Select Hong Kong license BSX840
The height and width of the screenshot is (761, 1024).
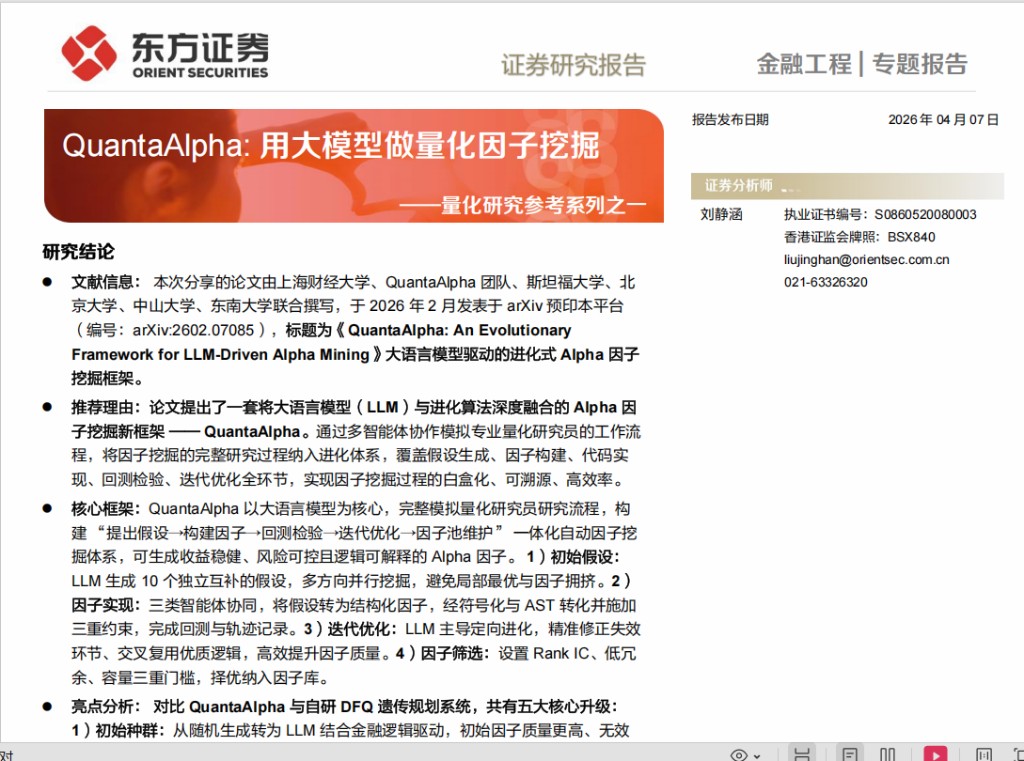pos(911,237)
